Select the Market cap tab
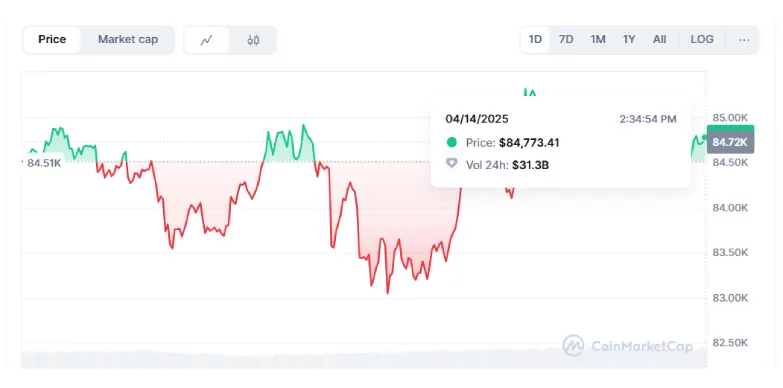Screen dimensions: 783x388 coord(128,39)
